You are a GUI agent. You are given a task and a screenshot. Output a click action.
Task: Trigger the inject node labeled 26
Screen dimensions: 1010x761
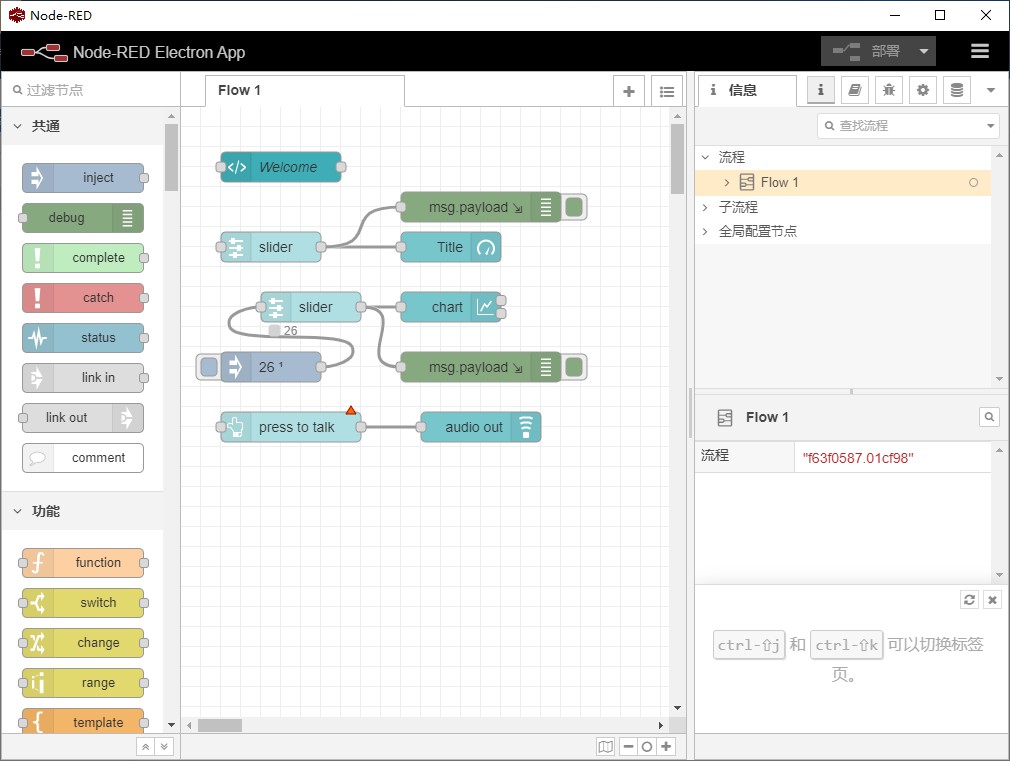(208, 367)
